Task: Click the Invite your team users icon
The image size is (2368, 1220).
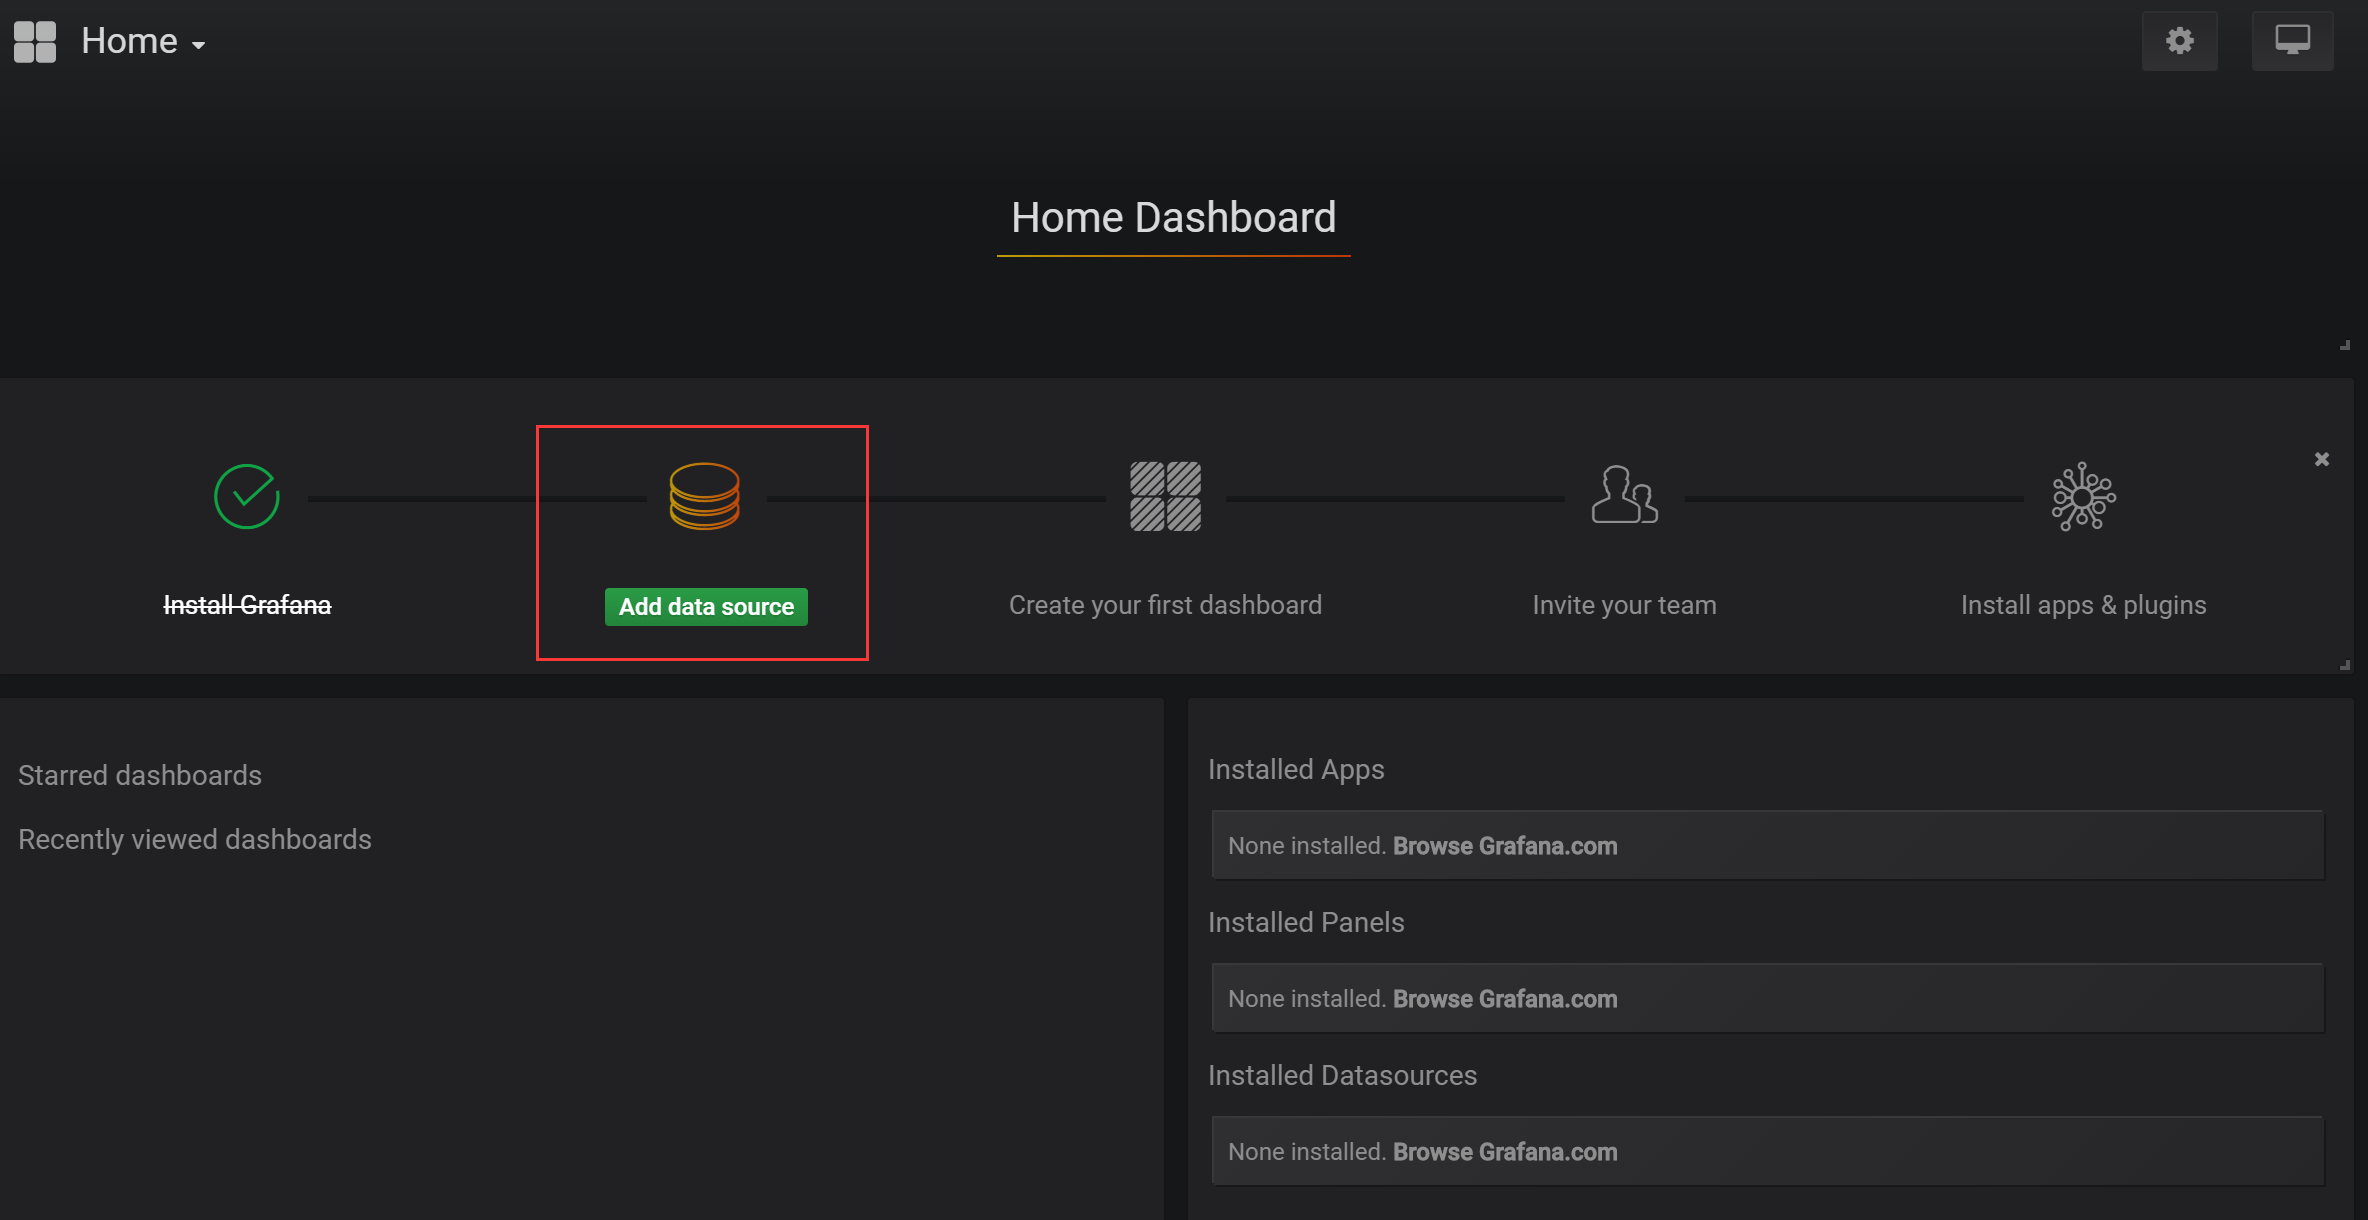Action: (x=1624, y=496)
